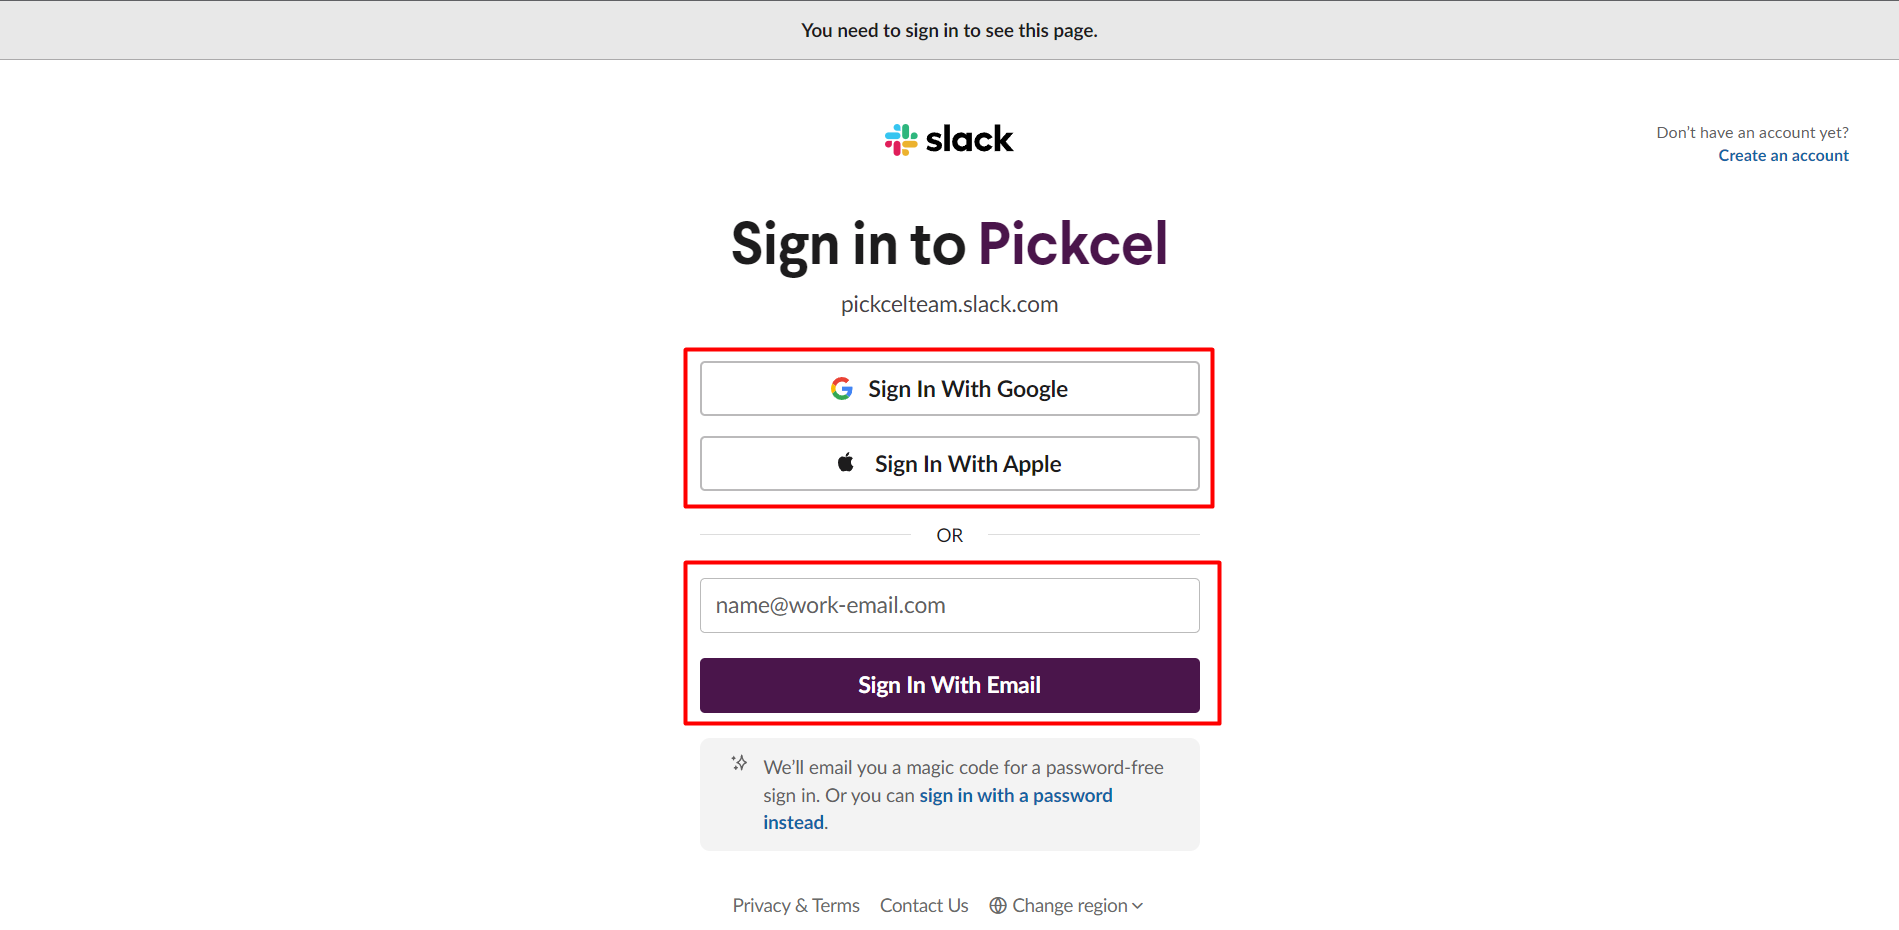Click the Apple icon on sign-in button

846,462
